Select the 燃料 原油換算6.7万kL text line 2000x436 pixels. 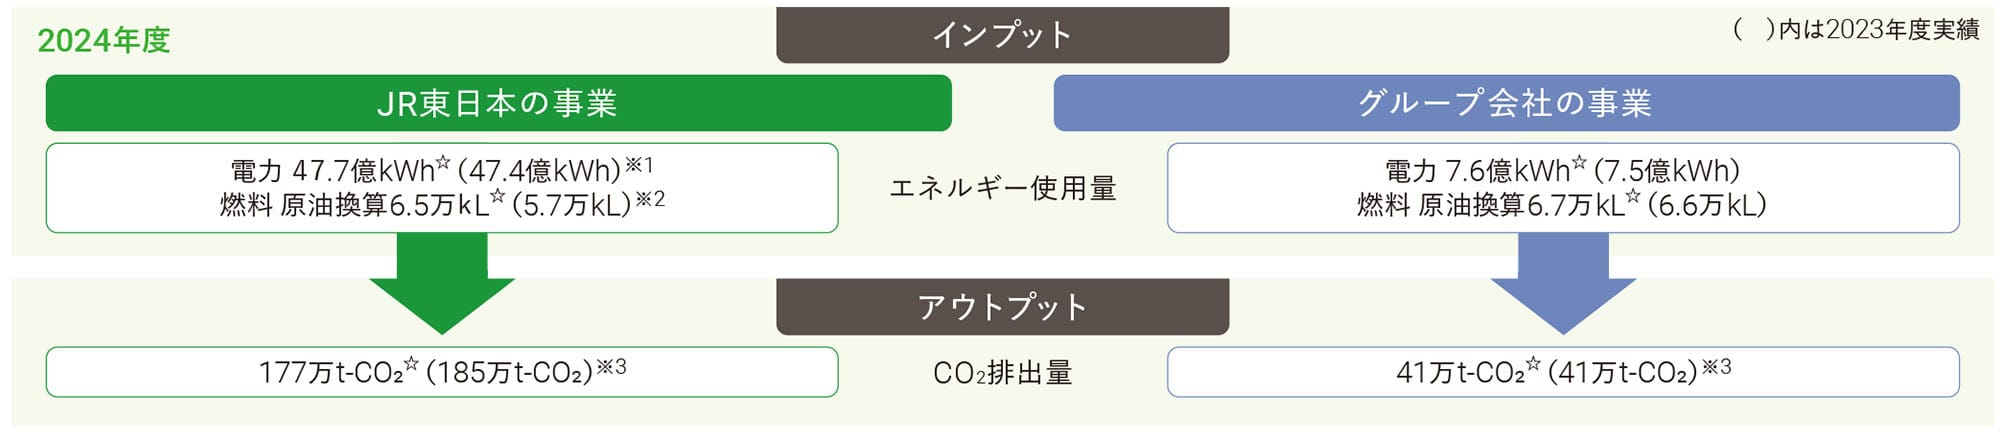coord(1562,204)
